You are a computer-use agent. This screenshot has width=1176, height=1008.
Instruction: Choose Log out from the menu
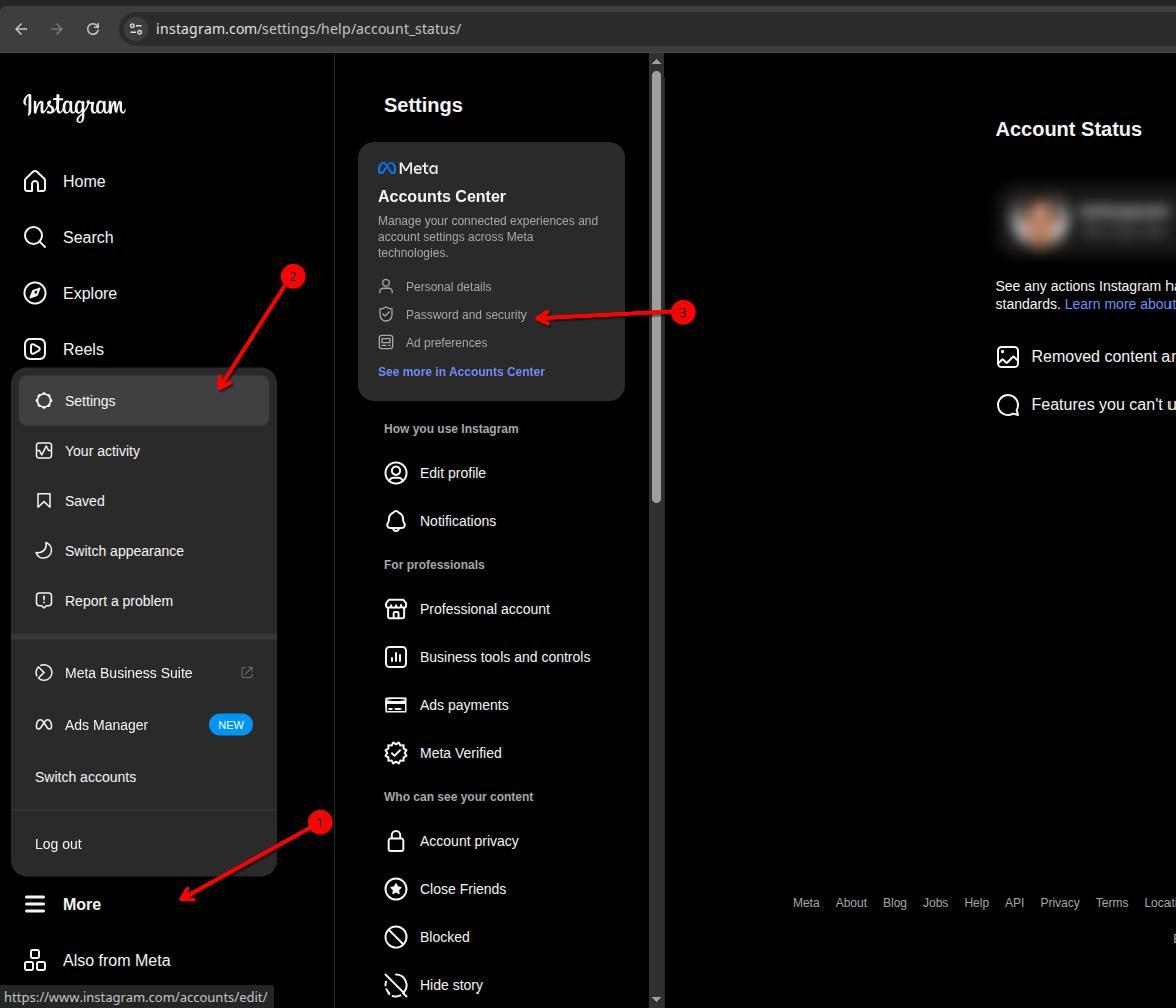click(58, 844)
